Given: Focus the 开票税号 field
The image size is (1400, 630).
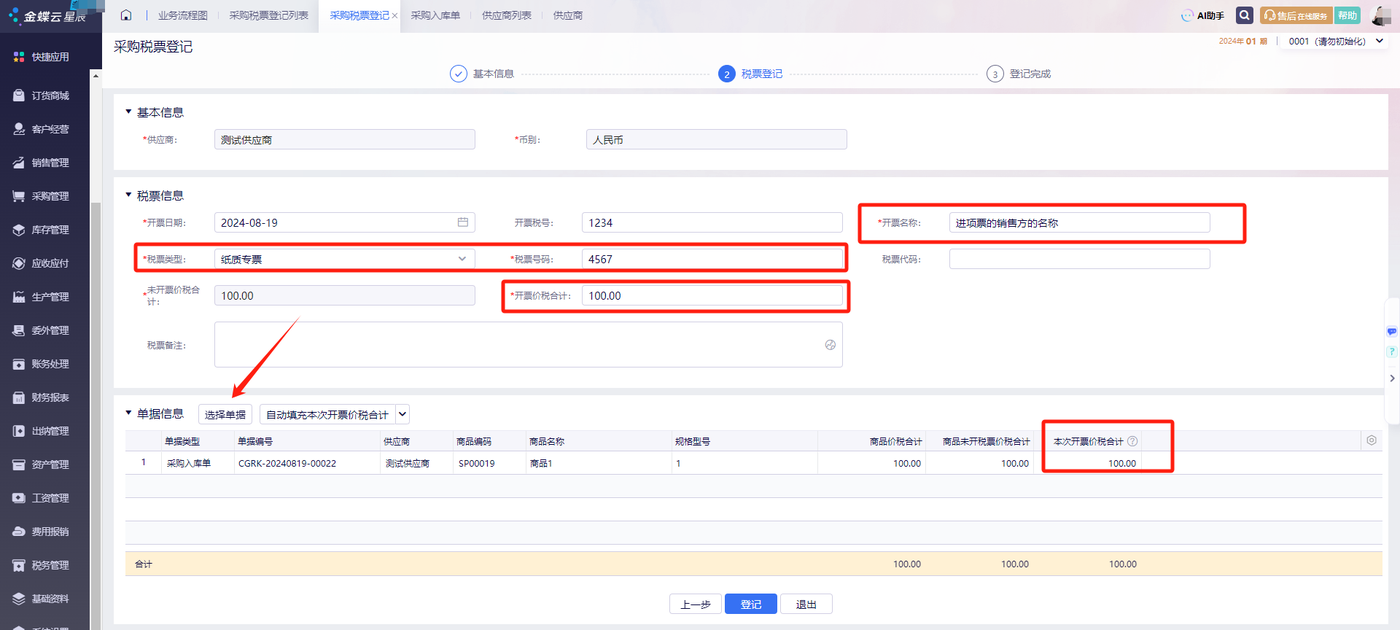Looking at the screenshot, I should pos(712,222).
